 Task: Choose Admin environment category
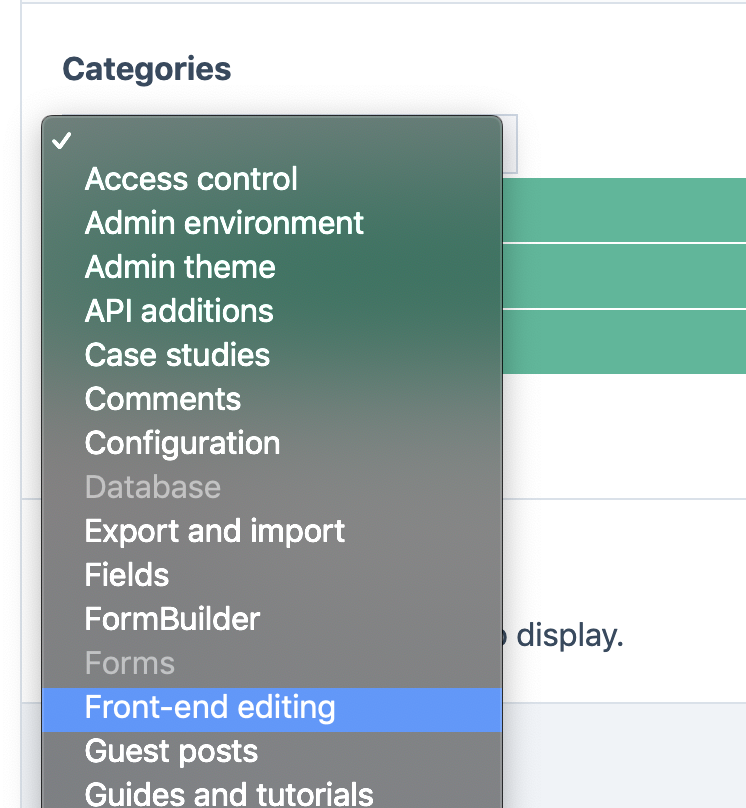point(224,223)
